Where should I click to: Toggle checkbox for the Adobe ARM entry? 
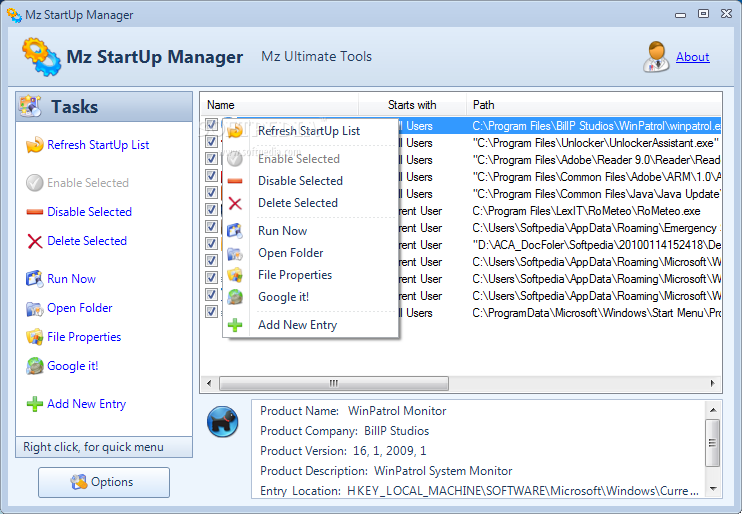(x=211, y=176)
